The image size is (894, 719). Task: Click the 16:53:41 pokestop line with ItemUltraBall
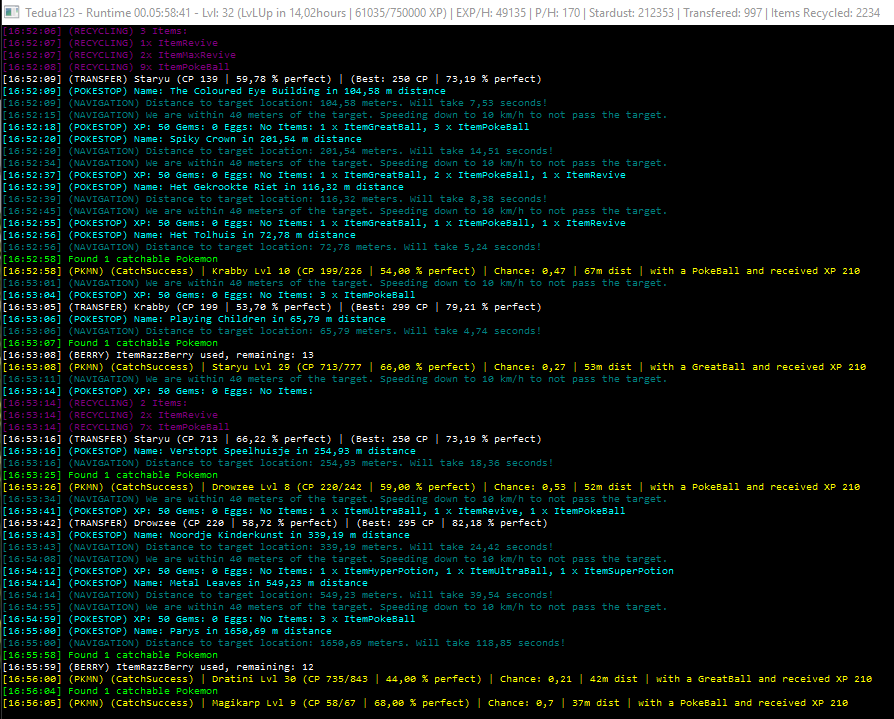coord(314,511)
